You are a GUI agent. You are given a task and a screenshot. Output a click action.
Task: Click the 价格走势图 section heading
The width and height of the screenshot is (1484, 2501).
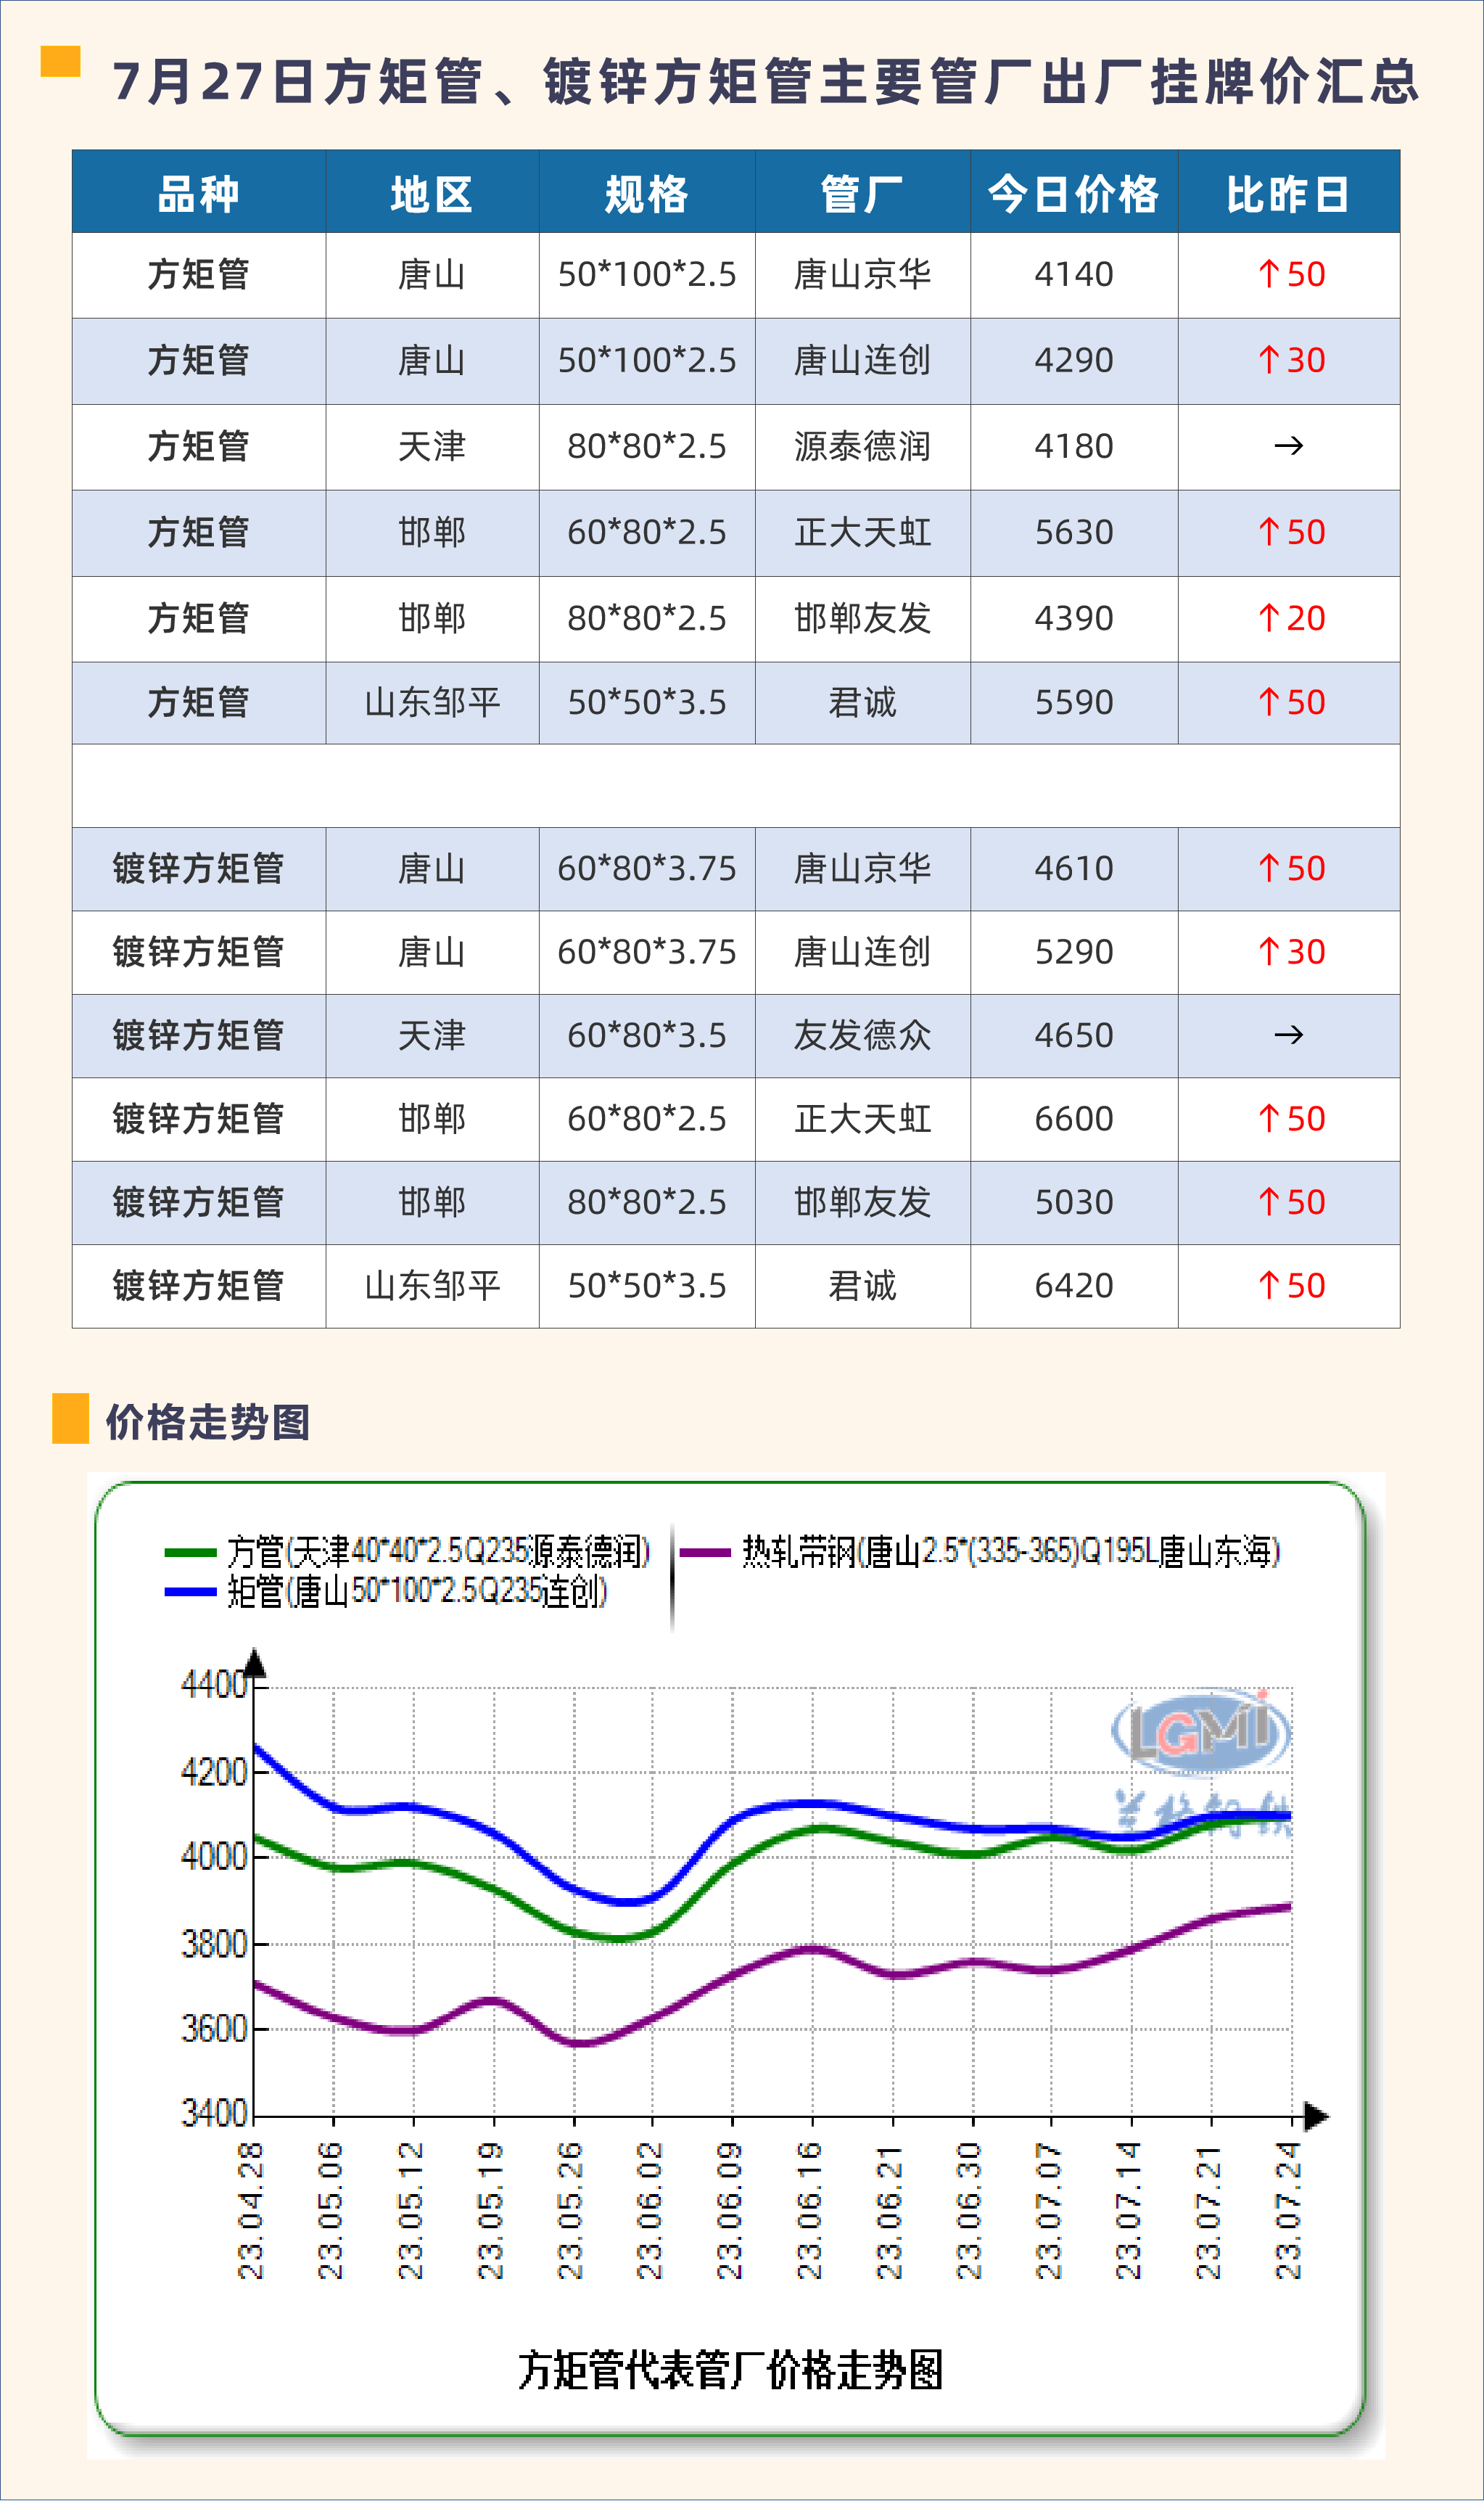tap(208, 1421)
